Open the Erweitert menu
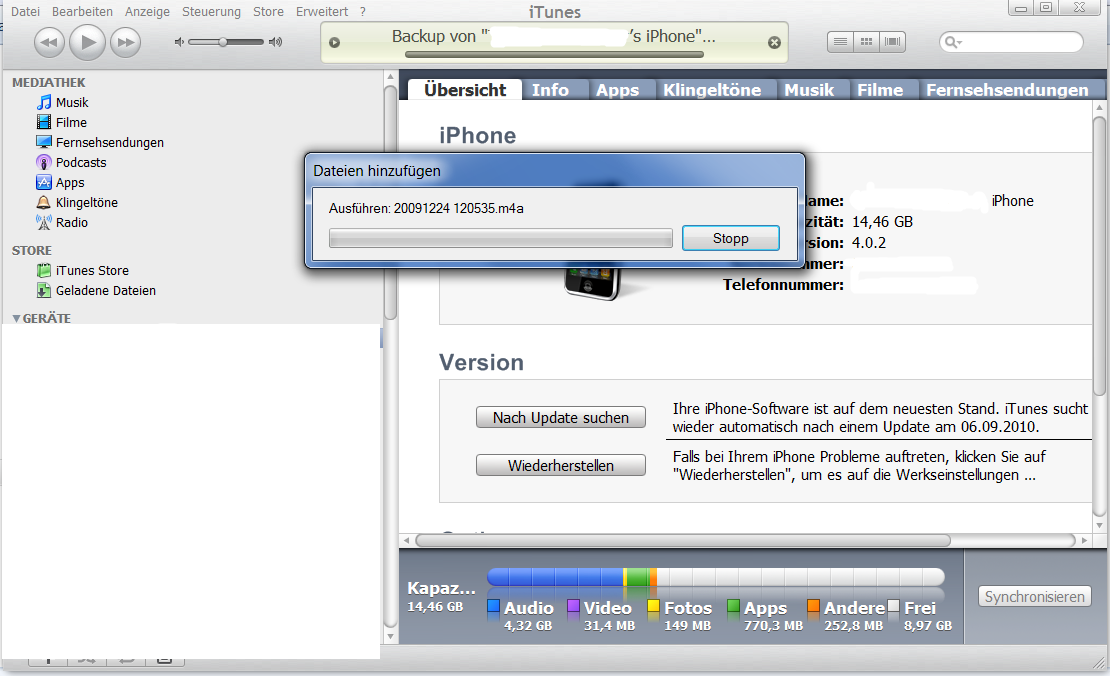This screenshot has height=676, width=1110. [x=321, y=12]
